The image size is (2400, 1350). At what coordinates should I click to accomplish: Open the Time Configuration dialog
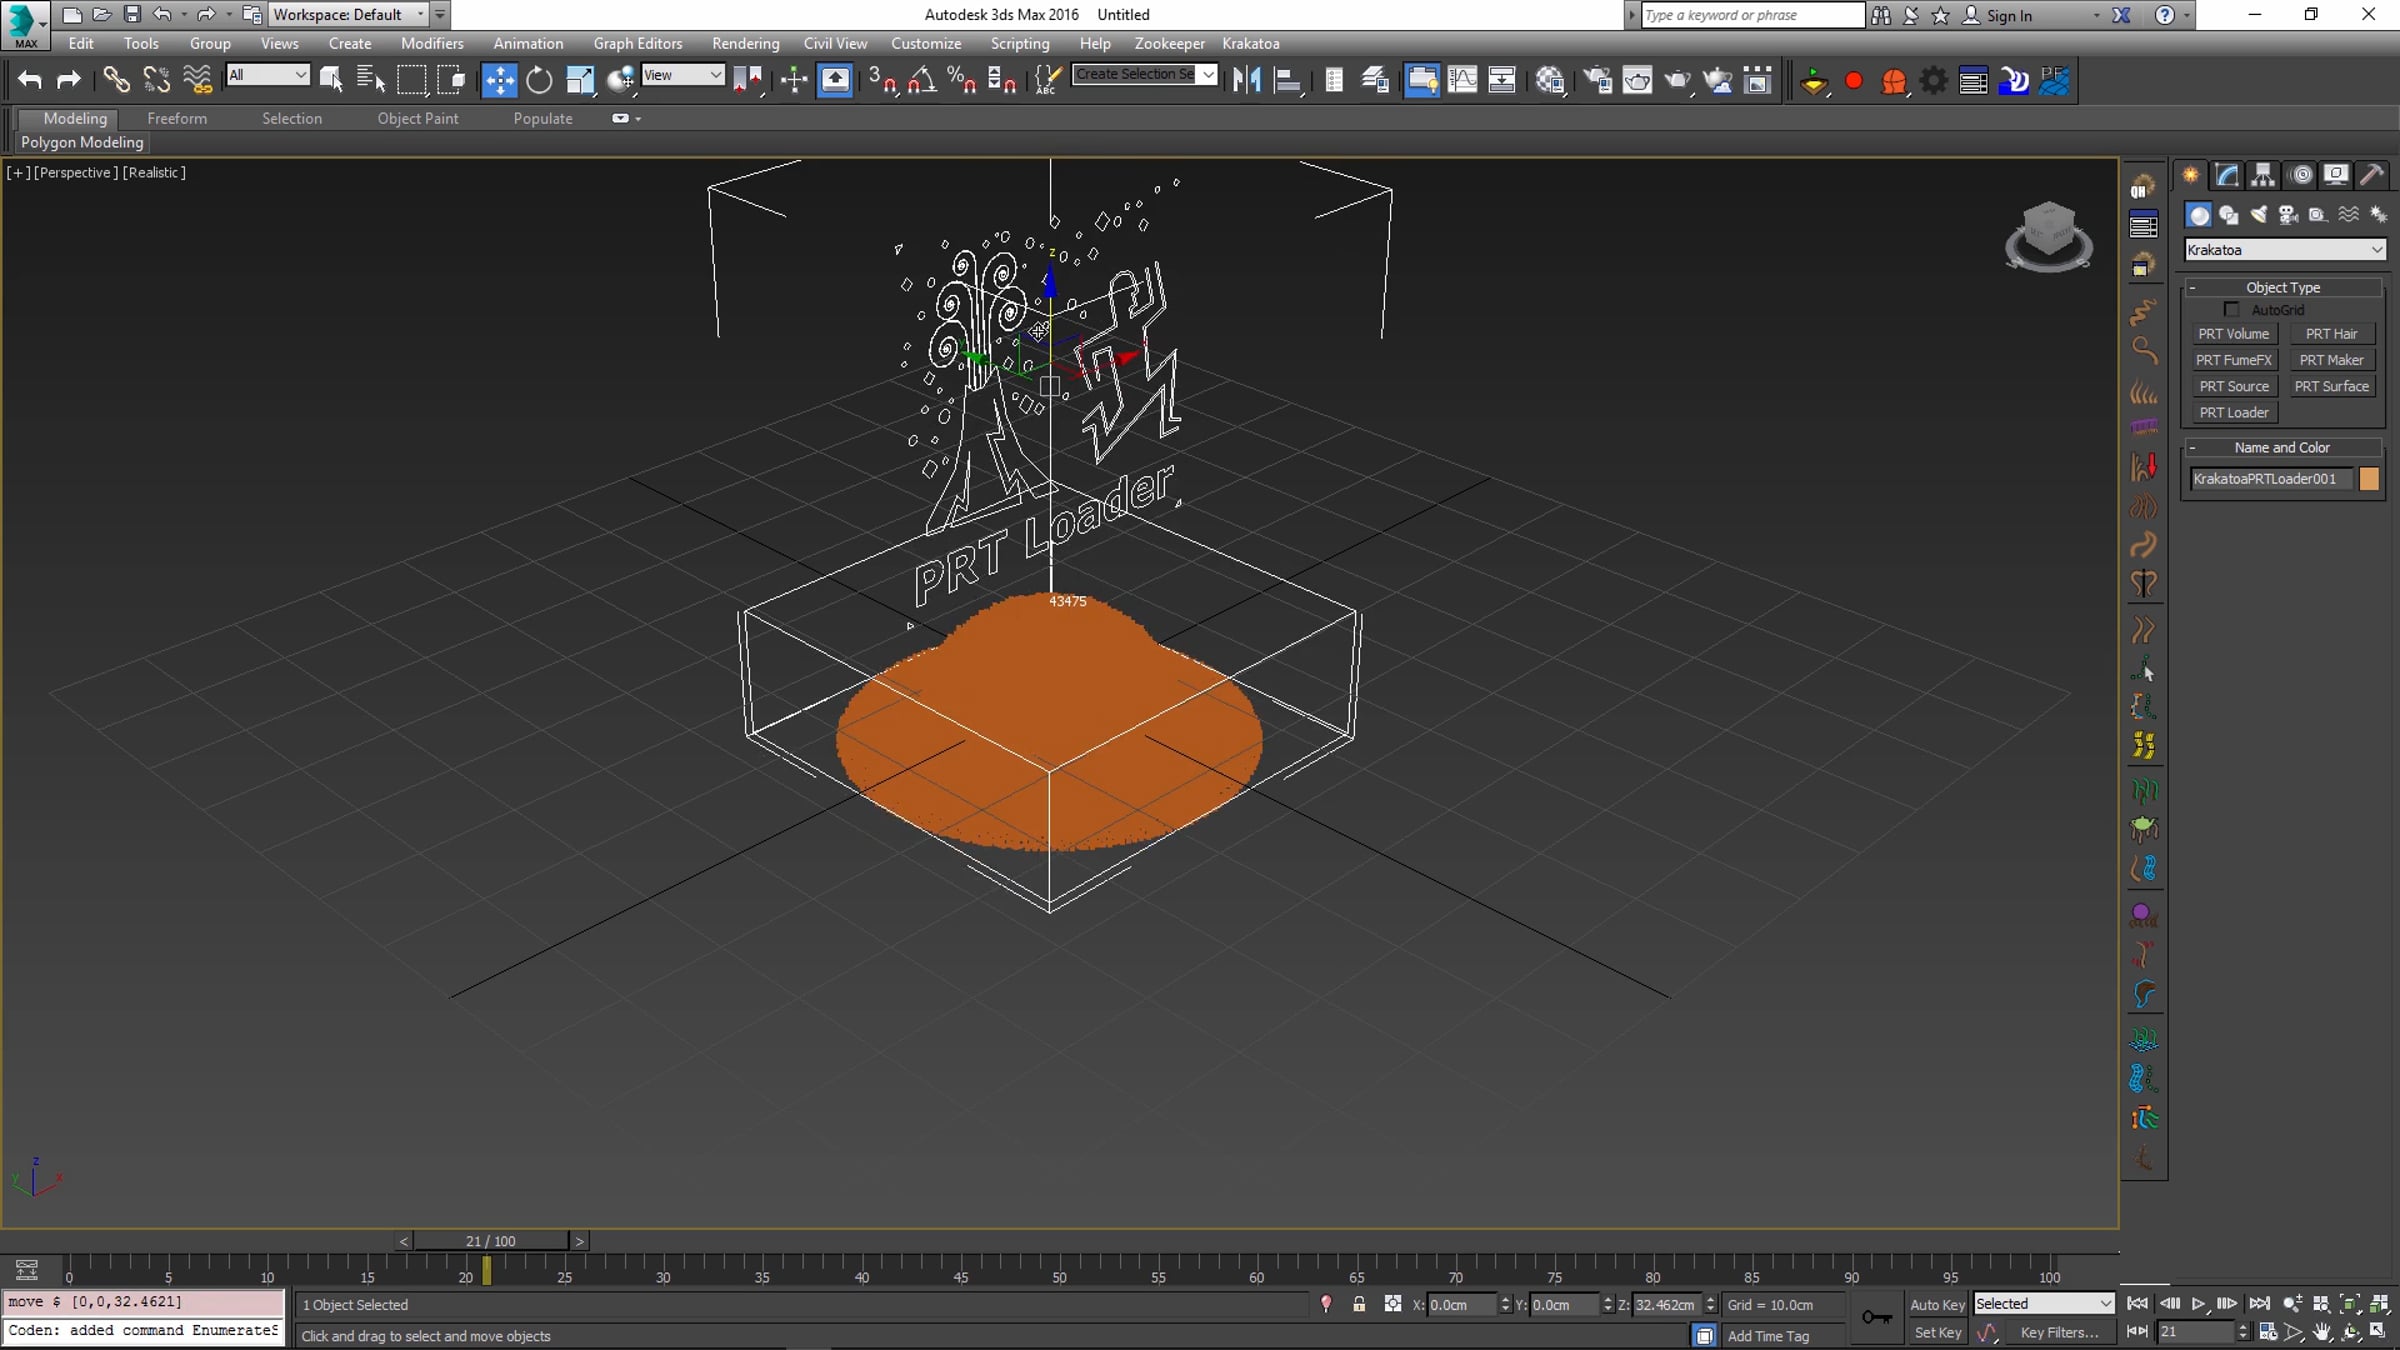point(2268,1332)
